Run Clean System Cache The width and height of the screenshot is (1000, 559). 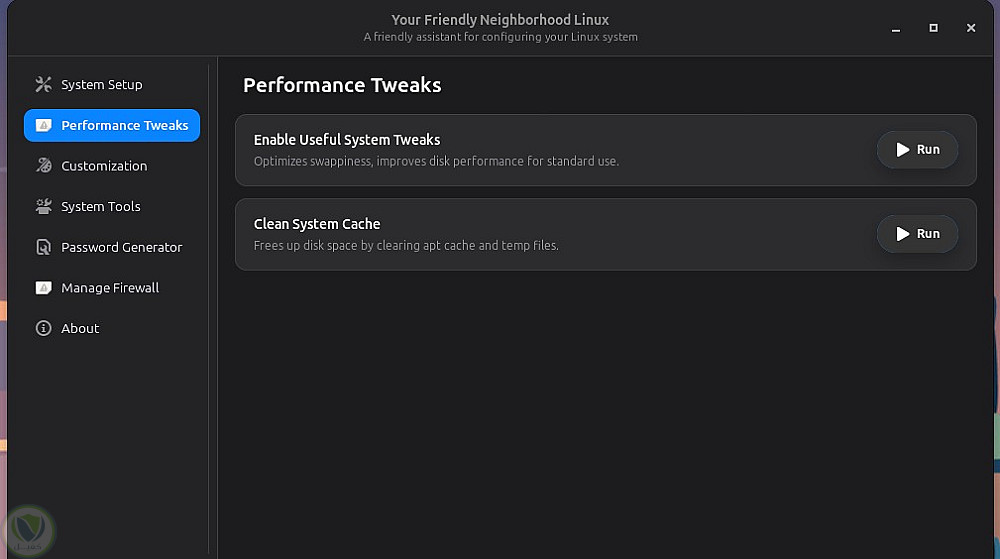tap(917, 234)
